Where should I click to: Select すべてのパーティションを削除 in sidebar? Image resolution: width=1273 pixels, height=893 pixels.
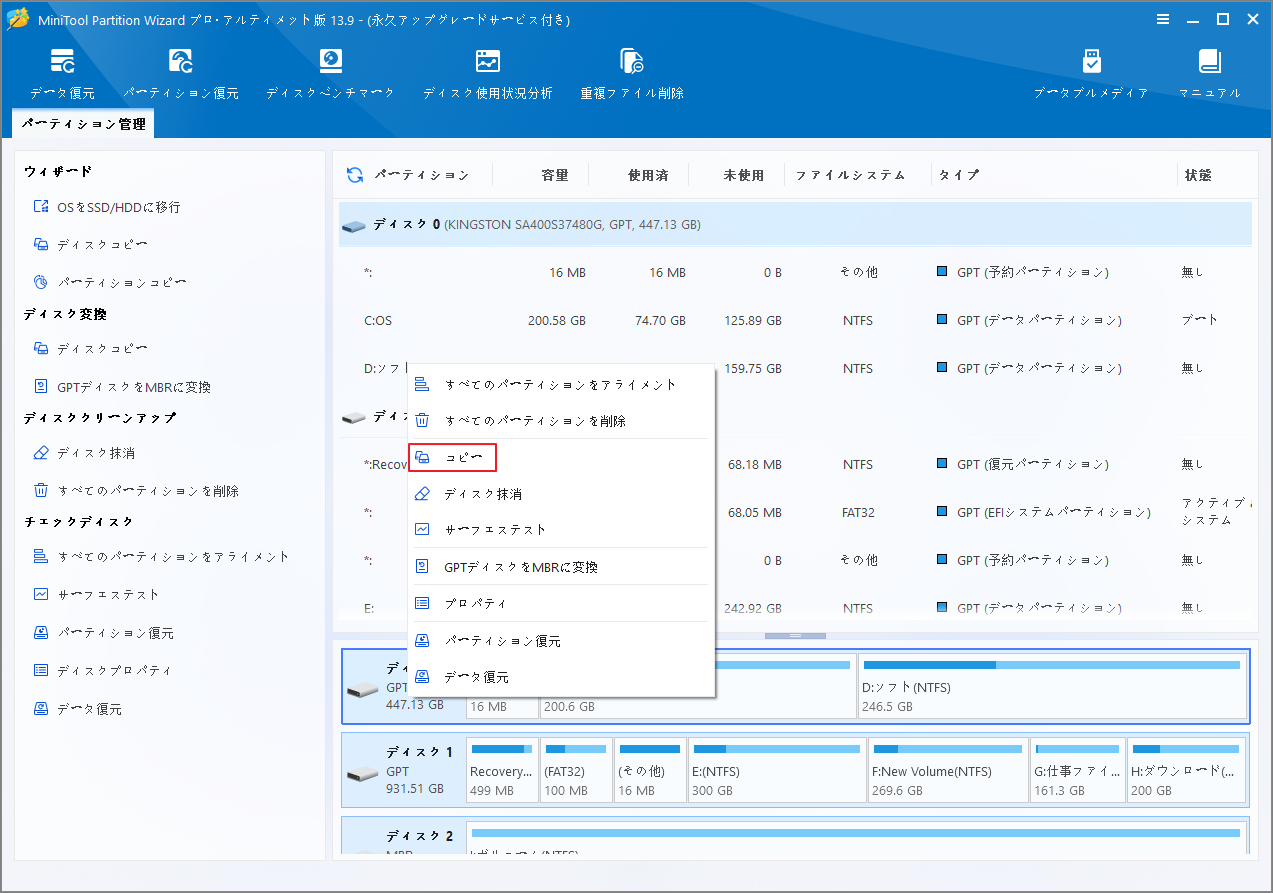[x=135, y=491]
